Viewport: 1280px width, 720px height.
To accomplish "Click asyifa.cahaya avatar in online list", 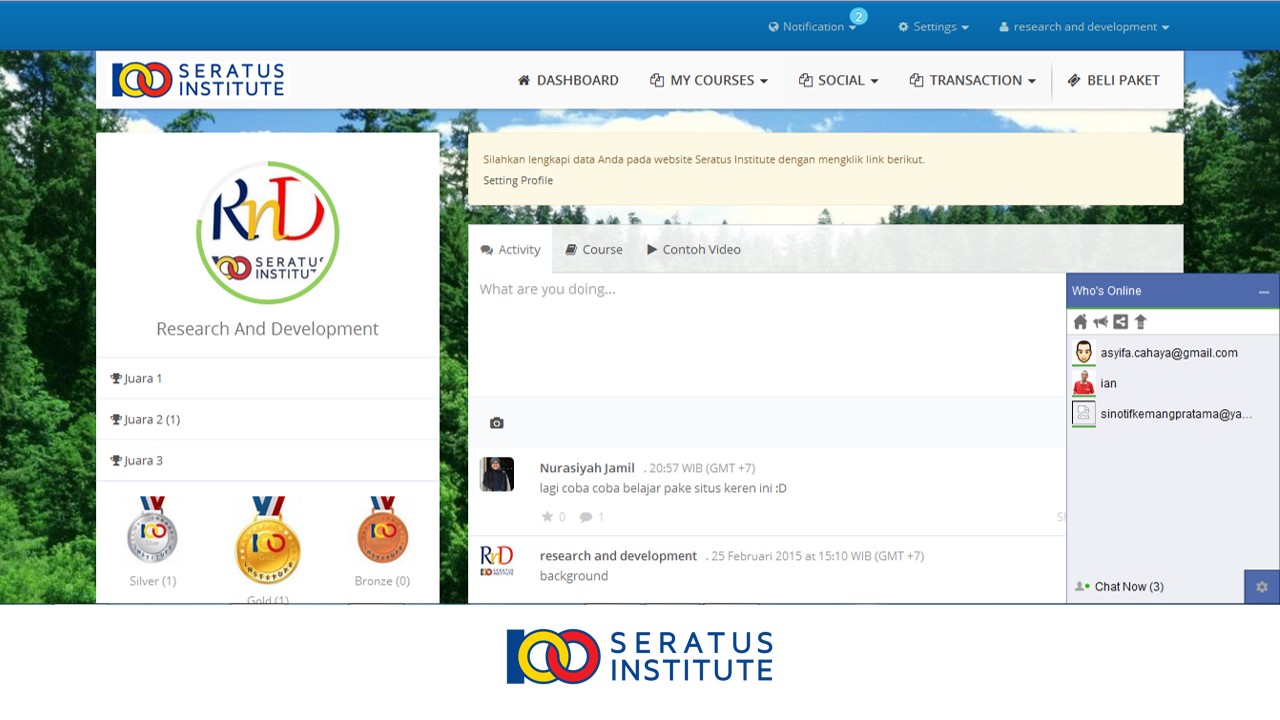I will tap(1084, 353).
